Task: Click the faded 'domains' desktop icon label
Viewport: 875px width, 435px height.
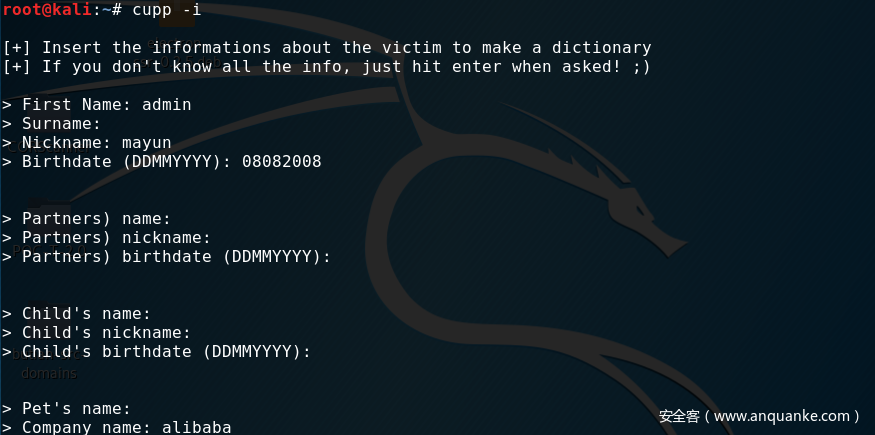Action: click(49, 373)
